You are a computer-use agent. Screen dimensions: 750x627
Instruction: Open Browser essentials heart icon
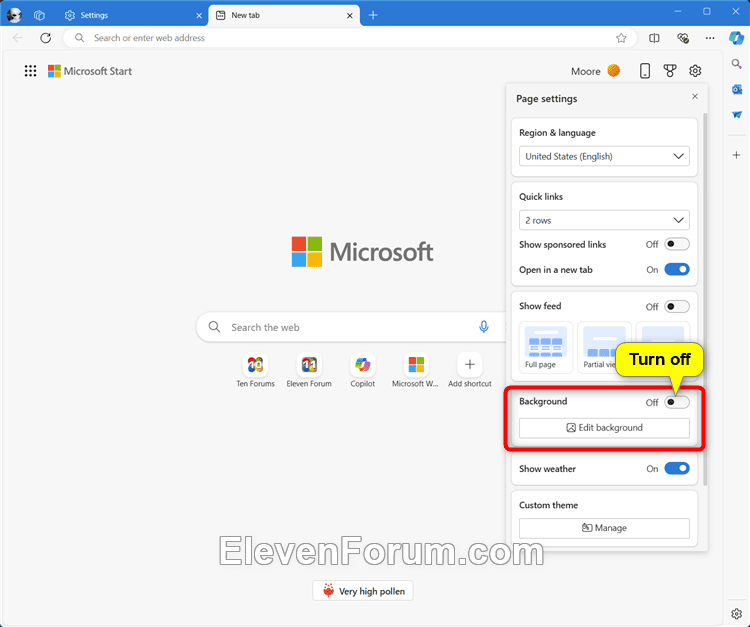point(683,38)
